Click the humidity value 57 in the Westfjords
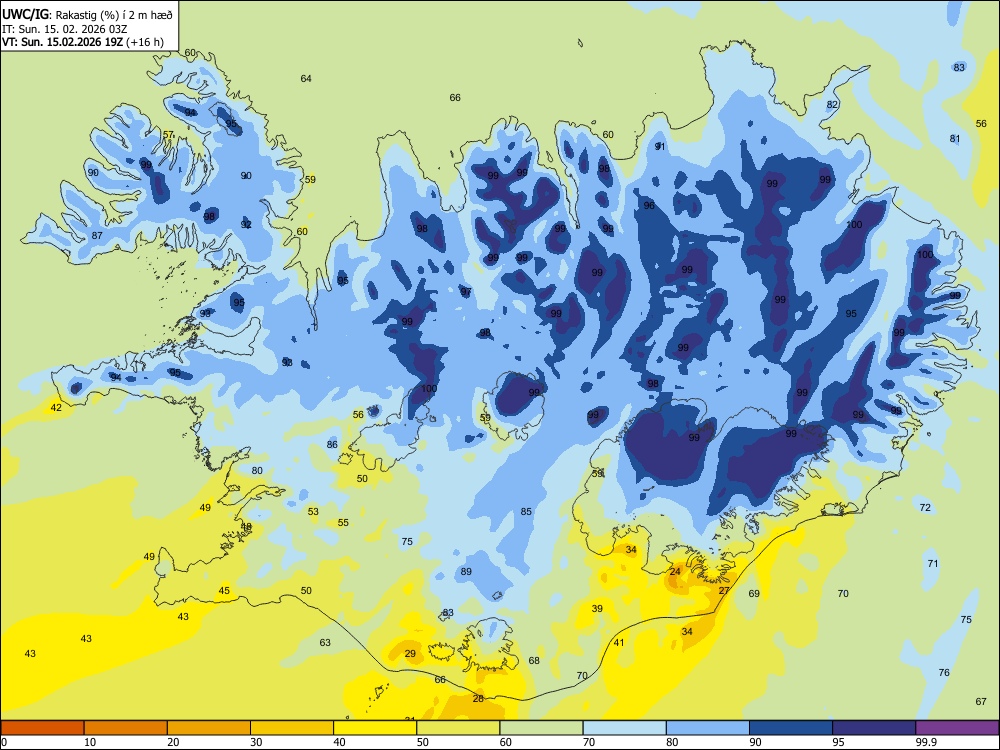 point(168,135)
